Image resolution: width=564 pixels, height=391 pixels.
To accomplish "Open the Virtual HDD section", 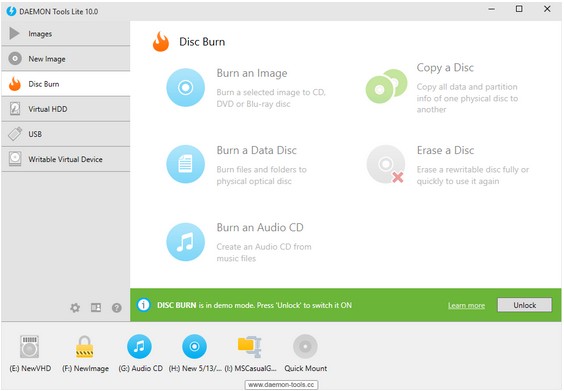I will tap(65, 109).
